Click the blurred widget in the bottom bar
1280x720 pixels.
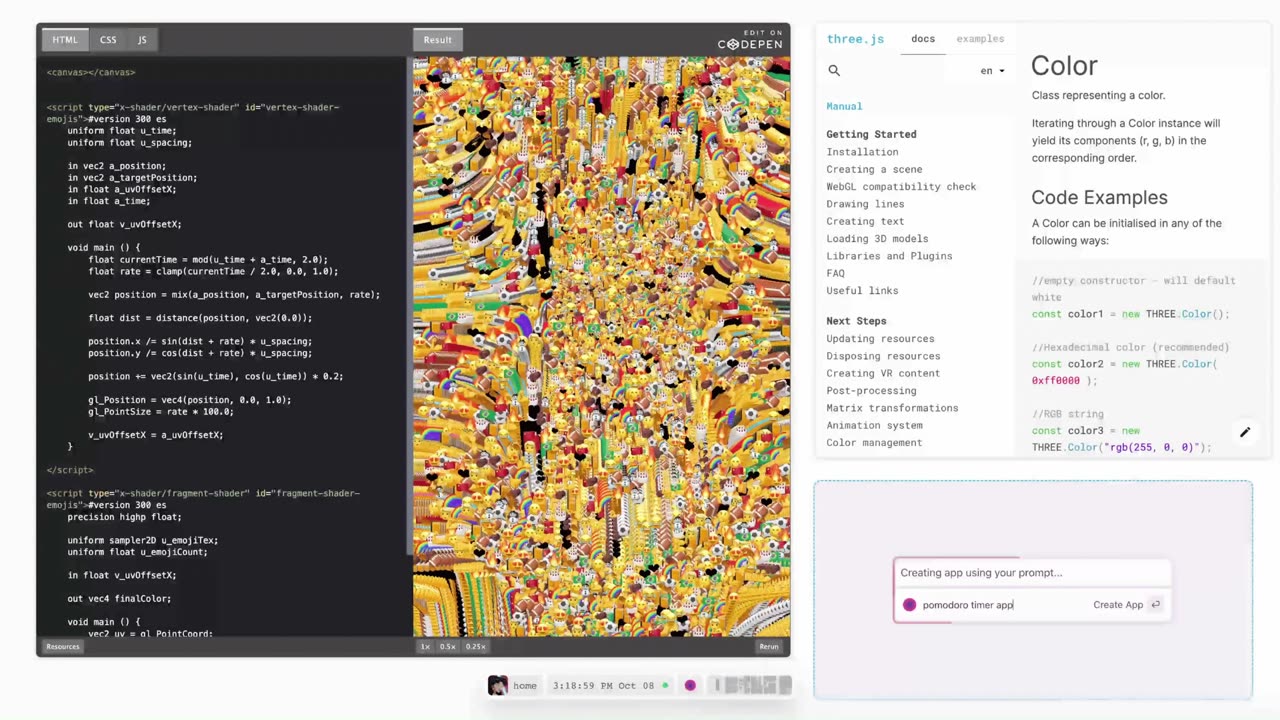(x=751, y=685)
